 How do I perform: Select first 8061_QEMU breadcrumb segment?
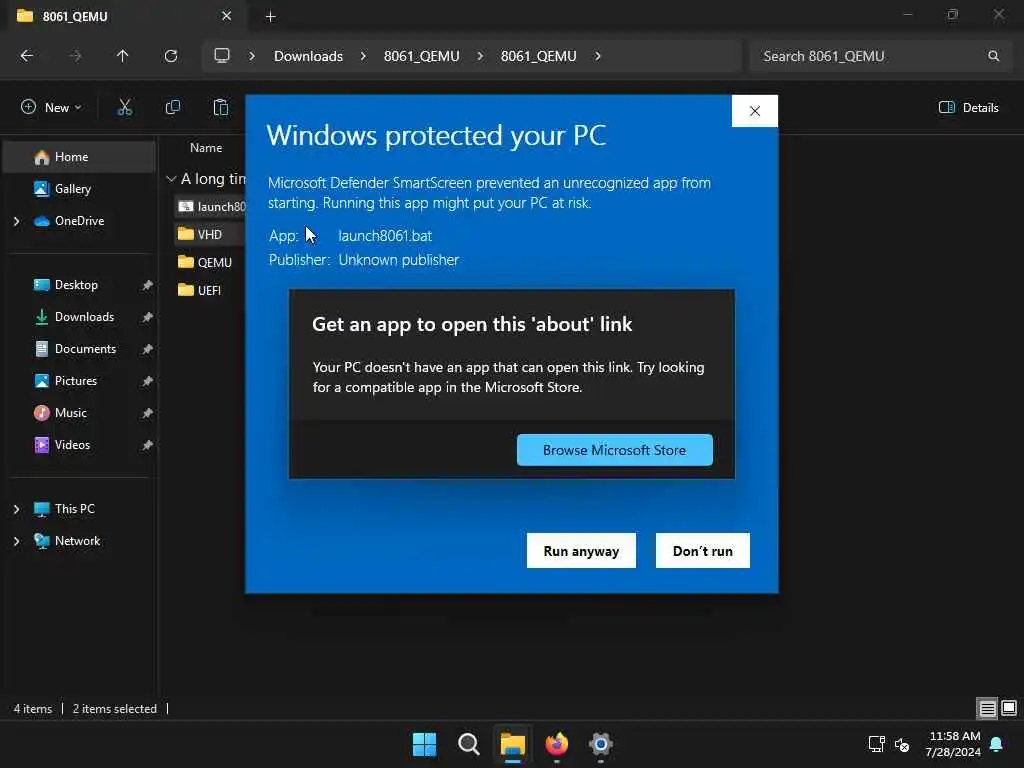click(421, 56)
